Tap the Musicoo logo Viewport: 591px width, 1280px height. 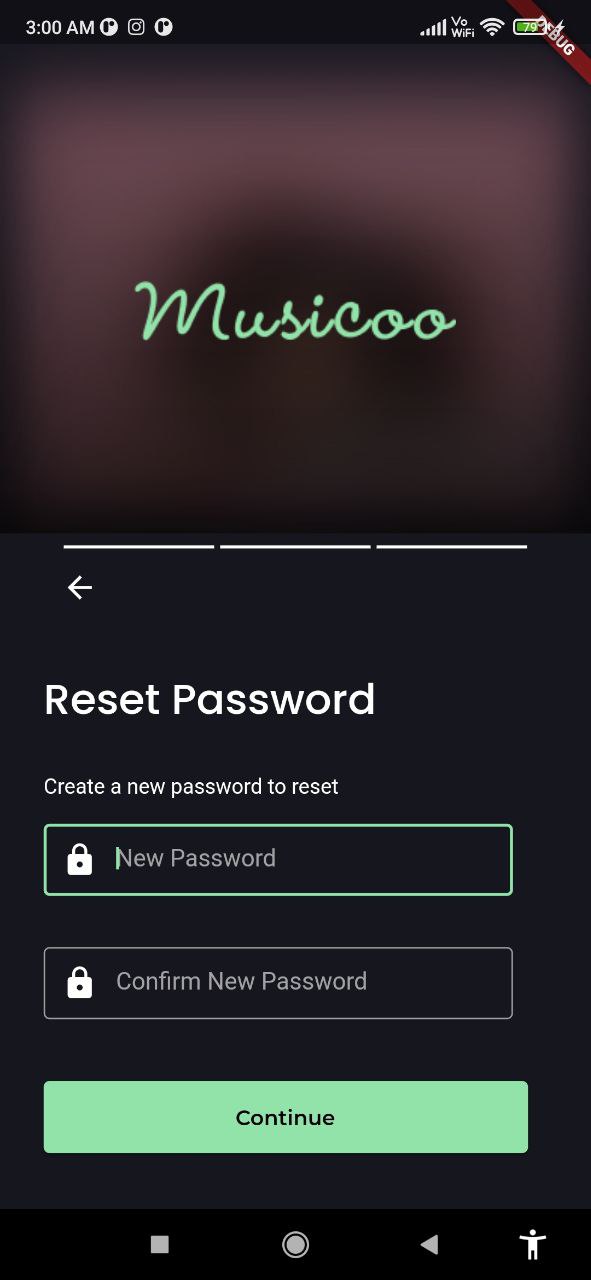[x=295, y=311]
